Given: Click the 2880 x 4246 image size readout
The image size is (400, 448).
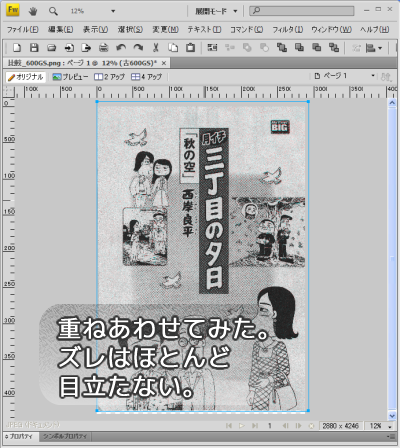Looking at the screenshot, I should pos(340,426).
